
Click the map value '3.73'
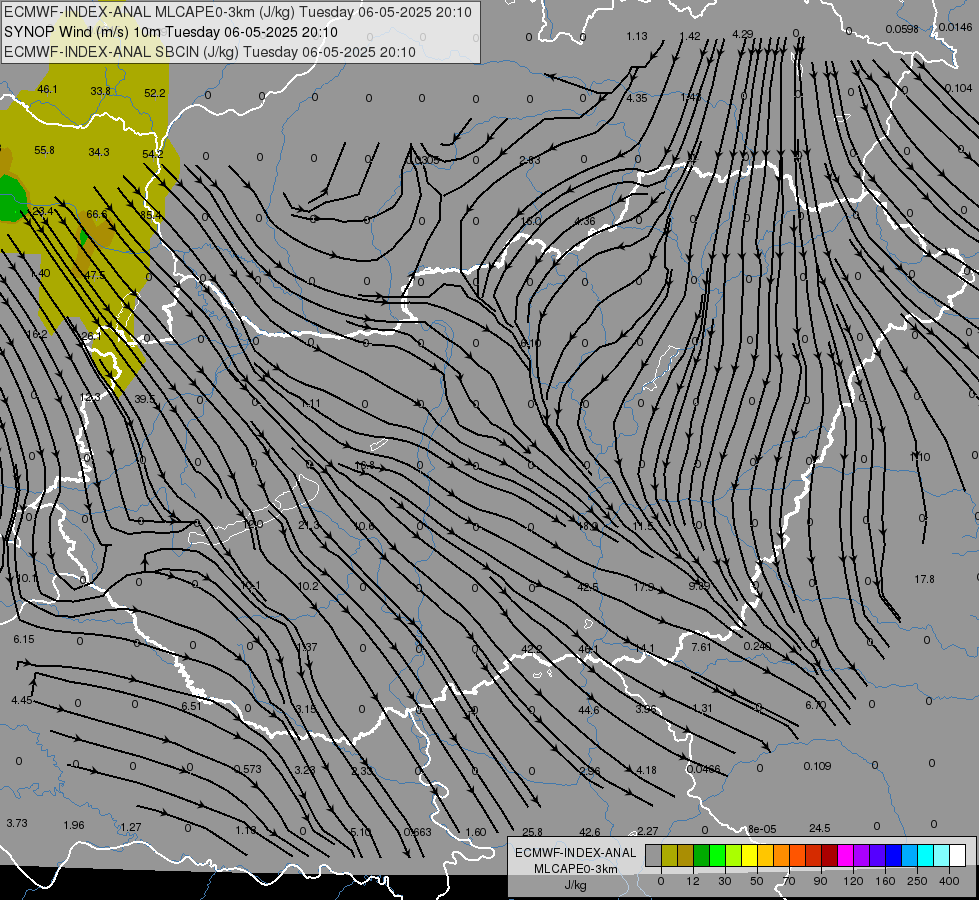[x=17, y=823]
